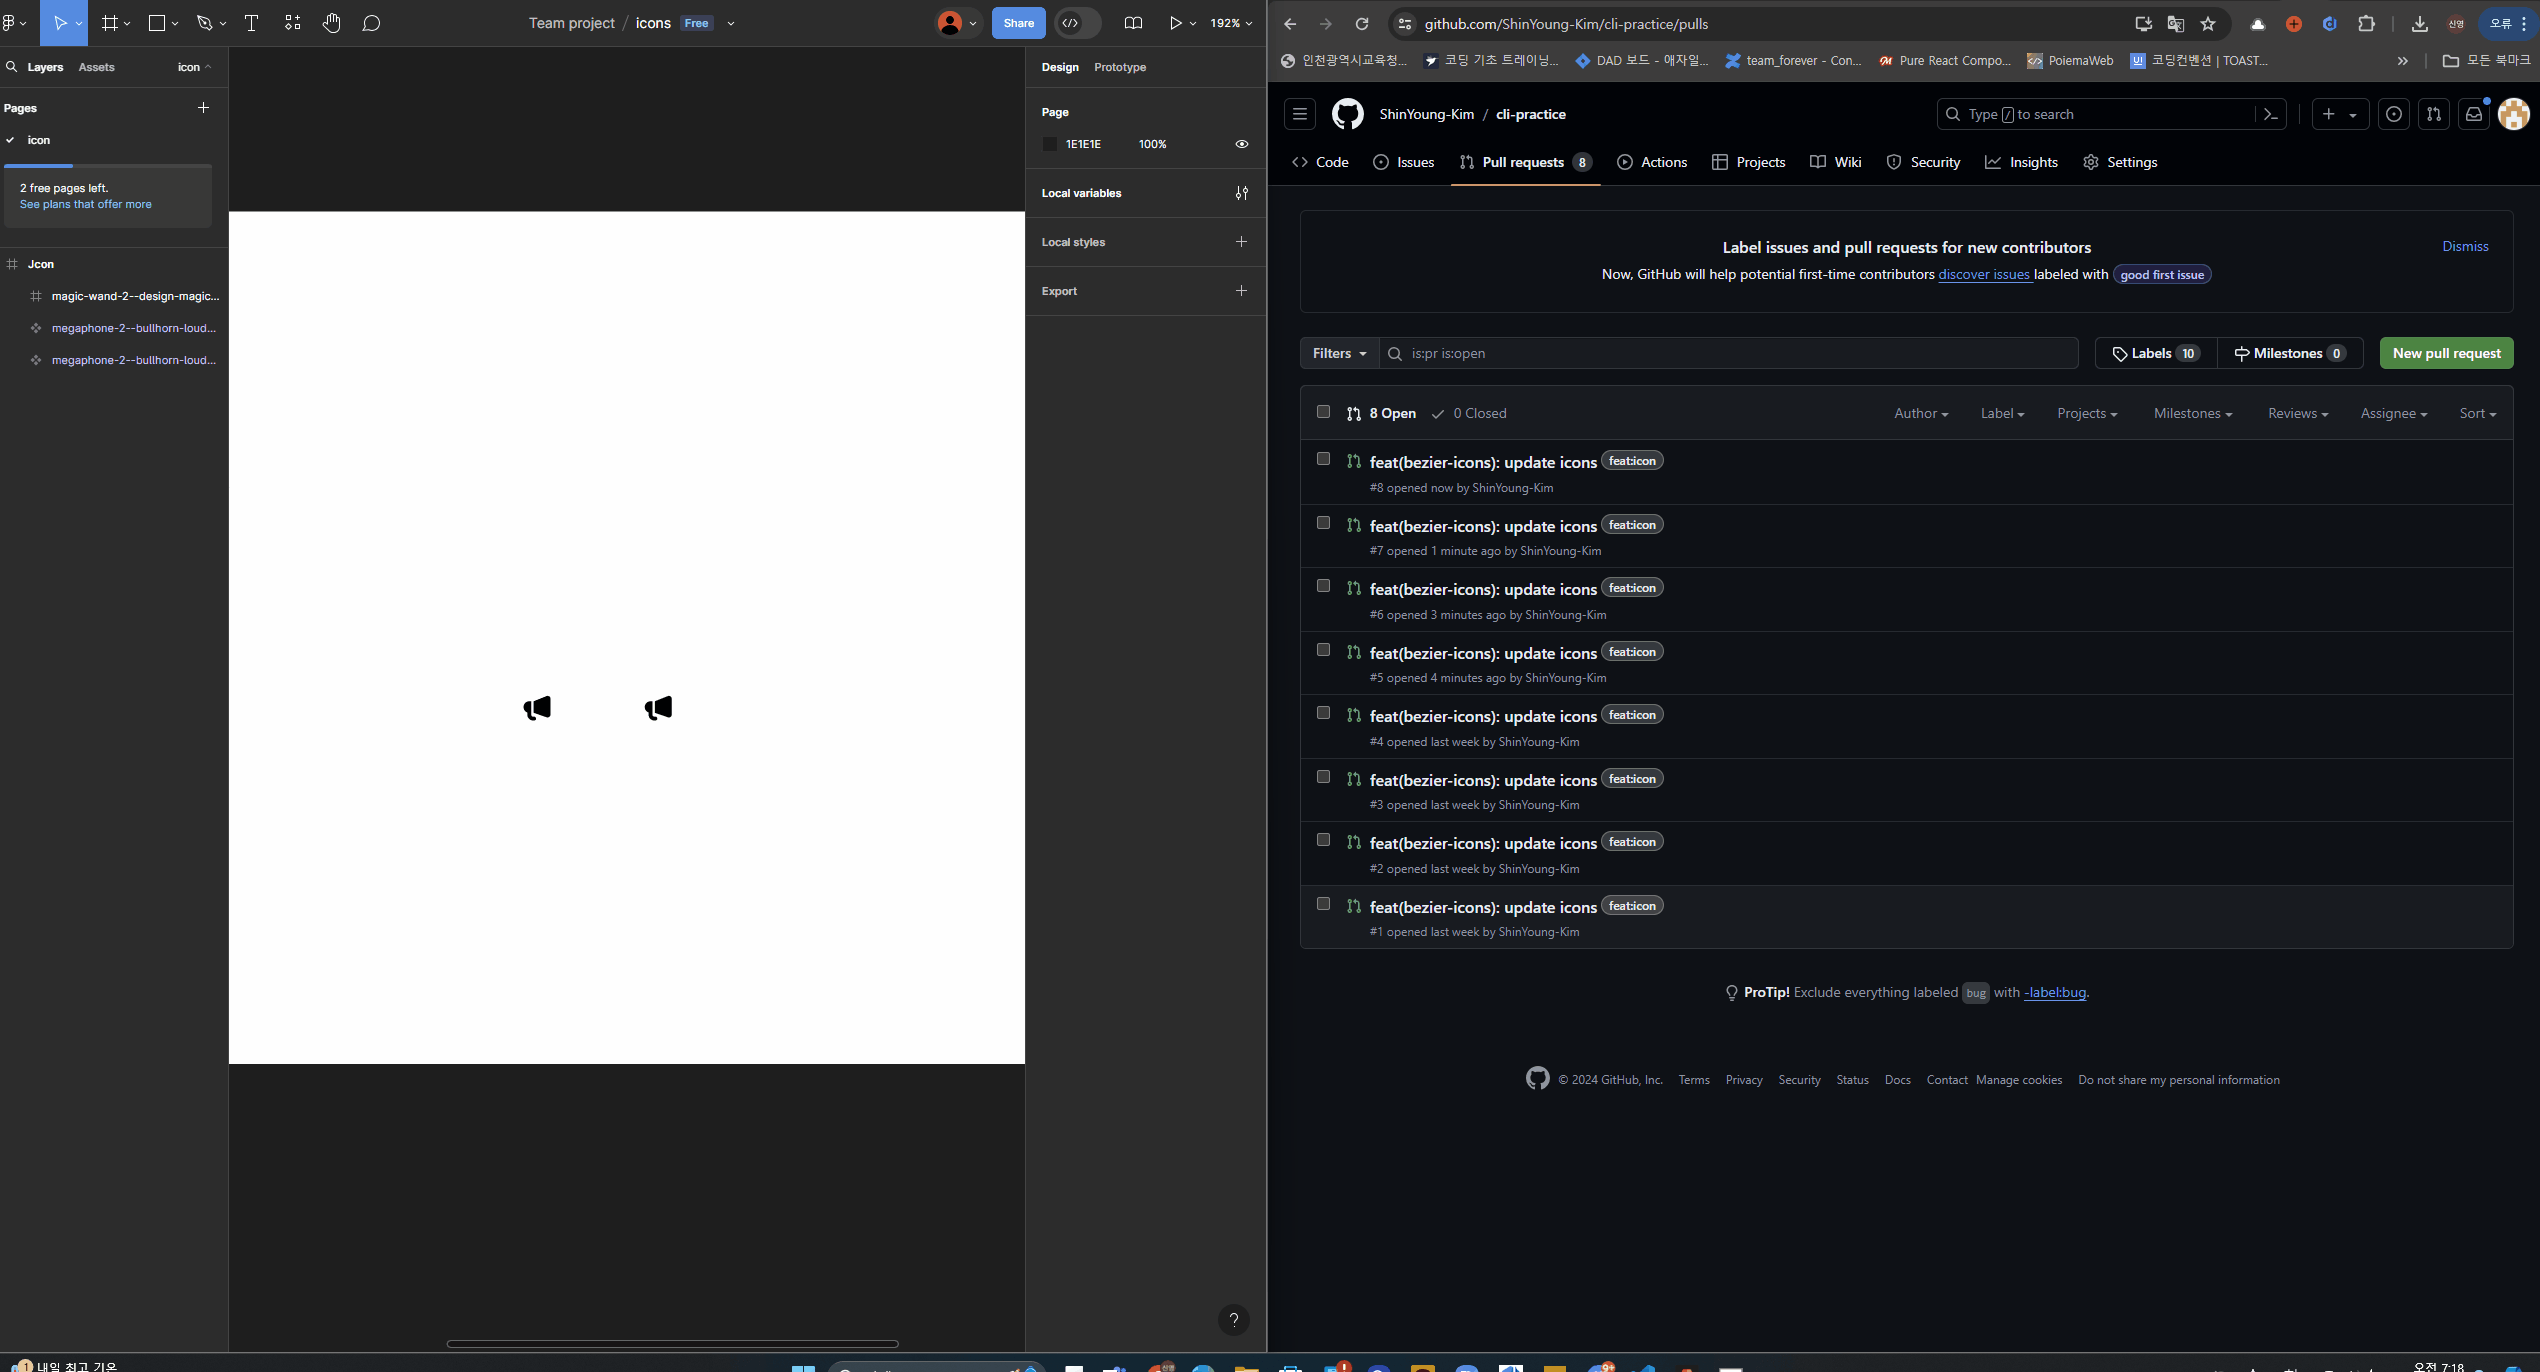Select the move/arrow tool
This screenshot has height=1372, width=2540.
[x=59, y=22]
